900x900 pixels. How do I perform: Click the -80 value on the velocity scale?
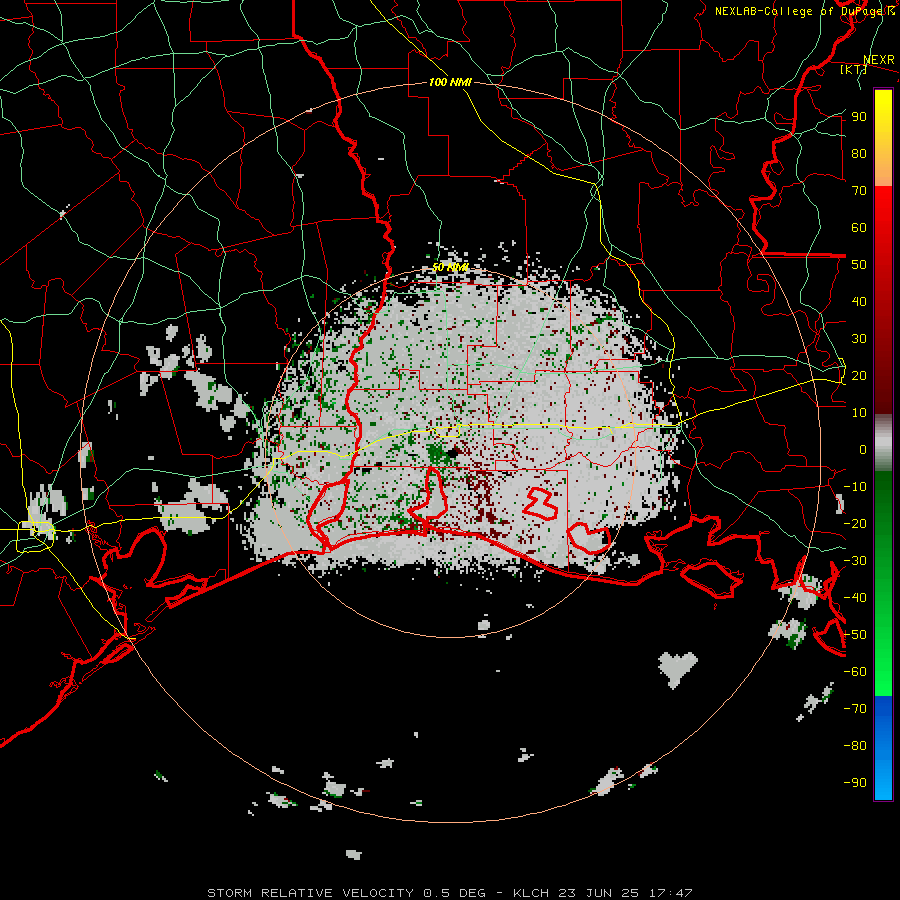click(855, 746)
